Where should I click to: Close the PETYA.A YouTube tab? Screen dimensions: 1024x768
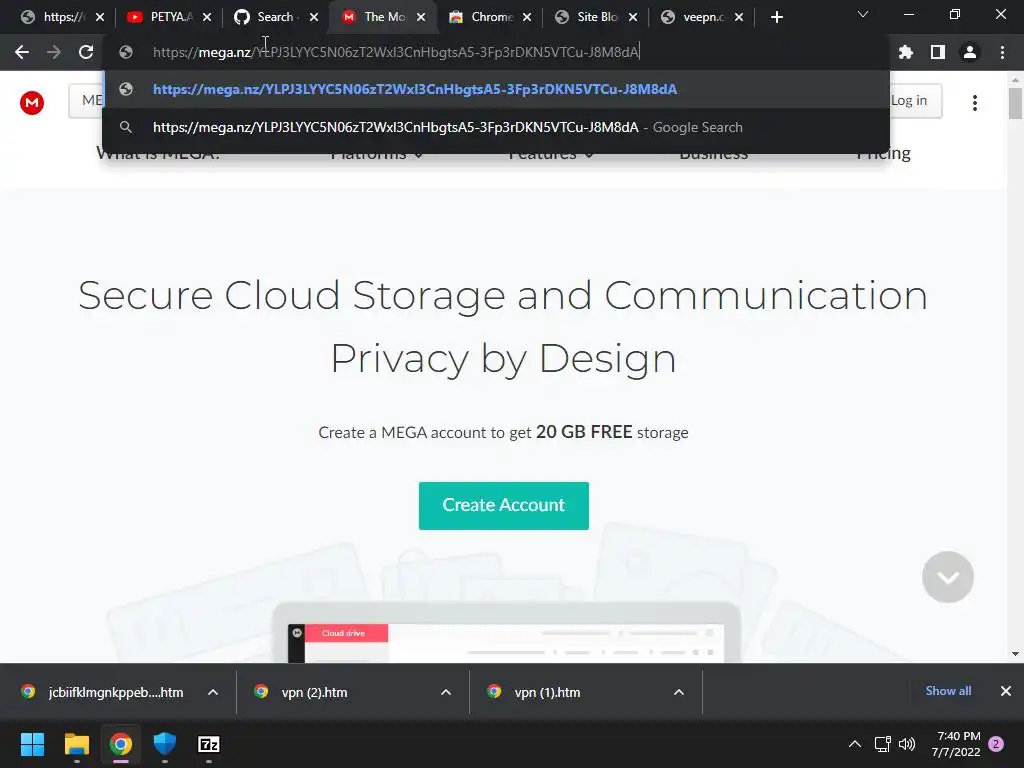(x=207, y=17)
